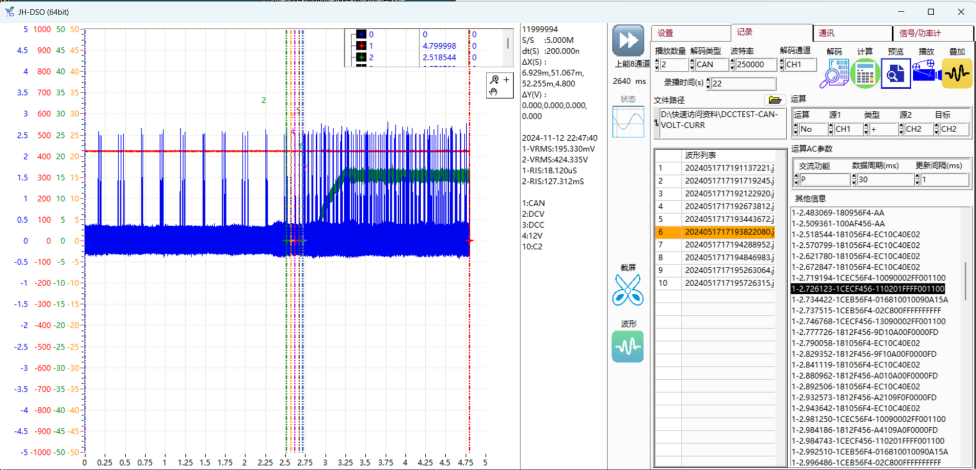The width and height of the screenshot is (976, 470).
Task: Select message 1-2.734422-1CEB56F4-016810010090A15A
Action: click(870, 299)
